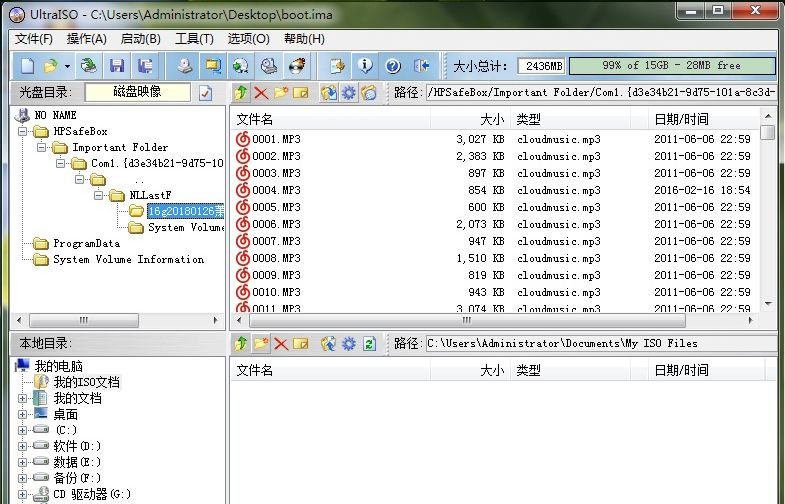This screenshot has width=785, height=504.
Task: Click the Rename icon in the local toolbar
Action: [300, 344]
